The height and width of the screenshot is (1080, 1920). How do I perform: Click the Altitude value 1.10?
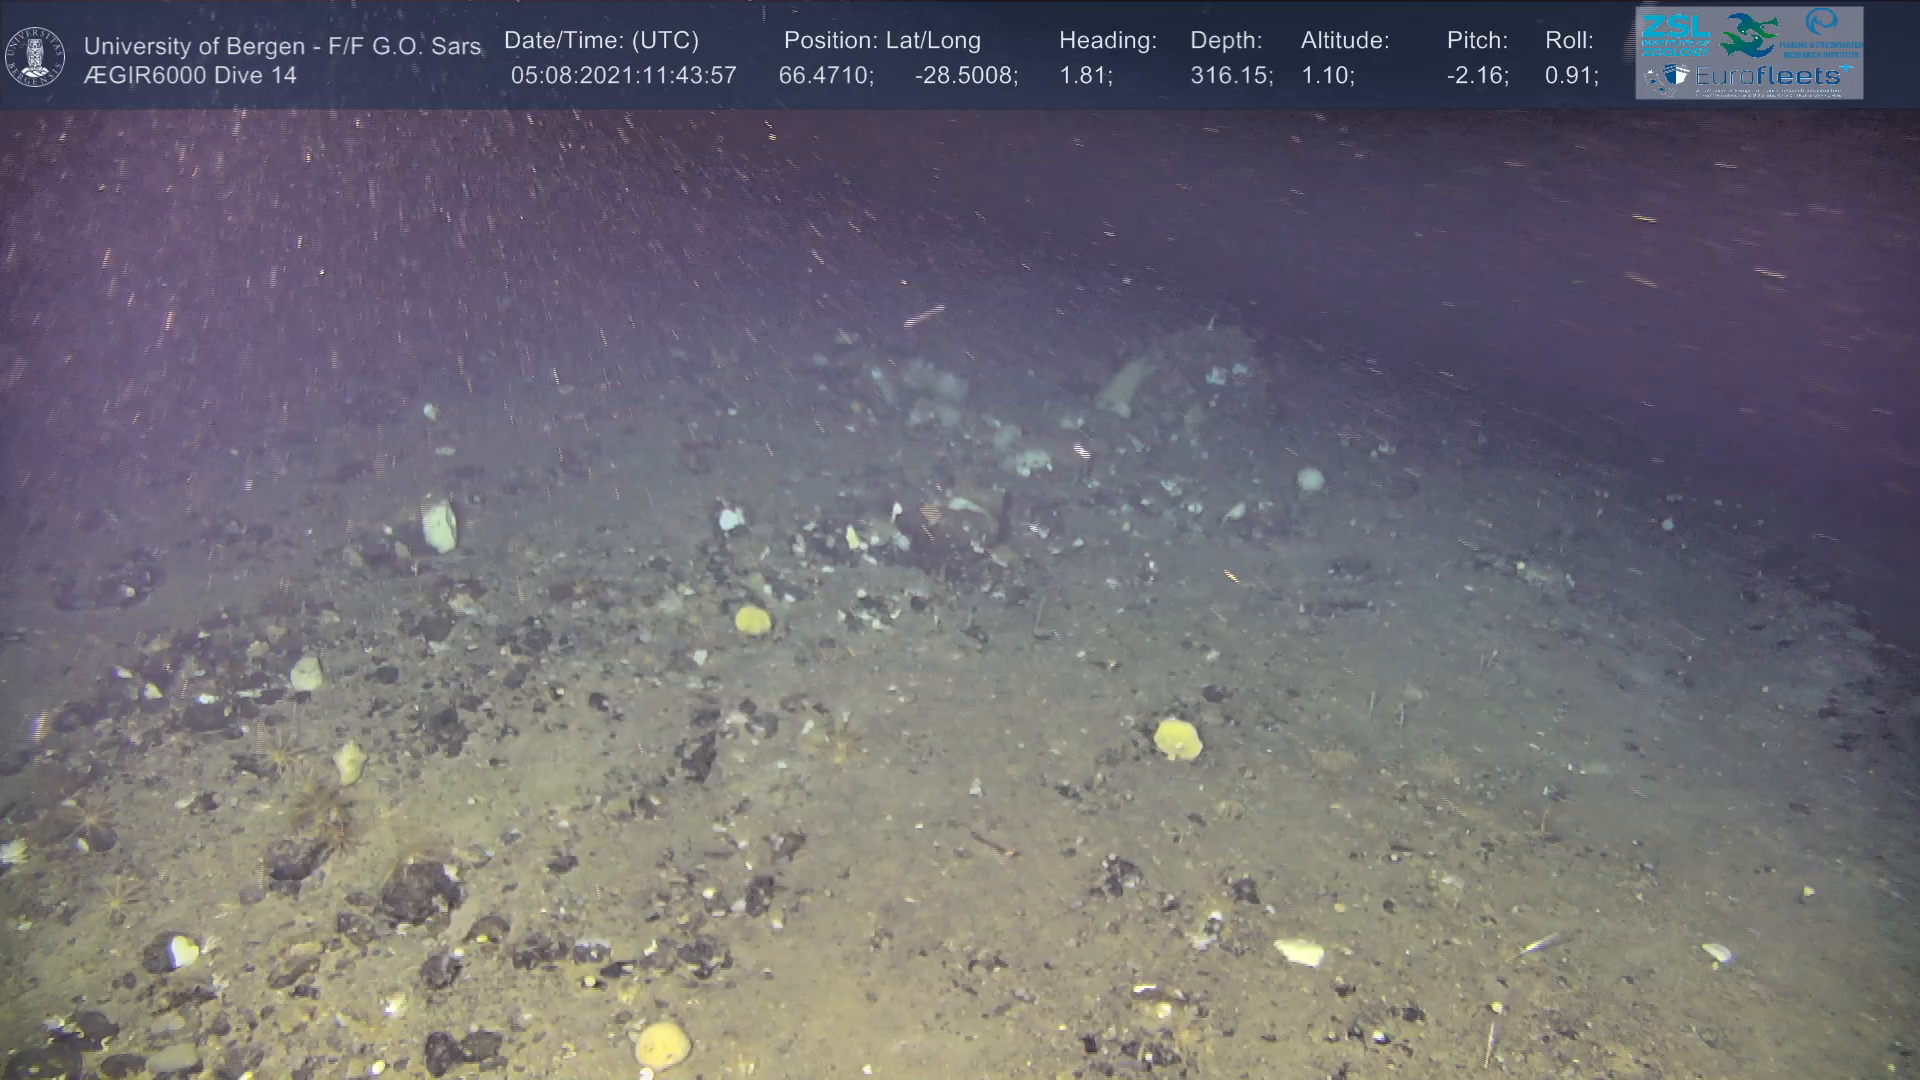(x=1327, y=76)
